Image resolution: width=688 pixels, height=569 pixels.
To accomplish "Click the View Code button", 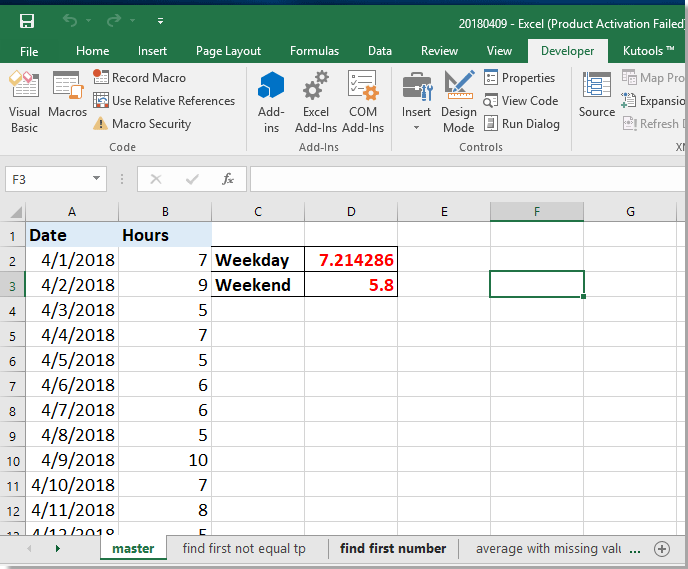I will (521, 101).
